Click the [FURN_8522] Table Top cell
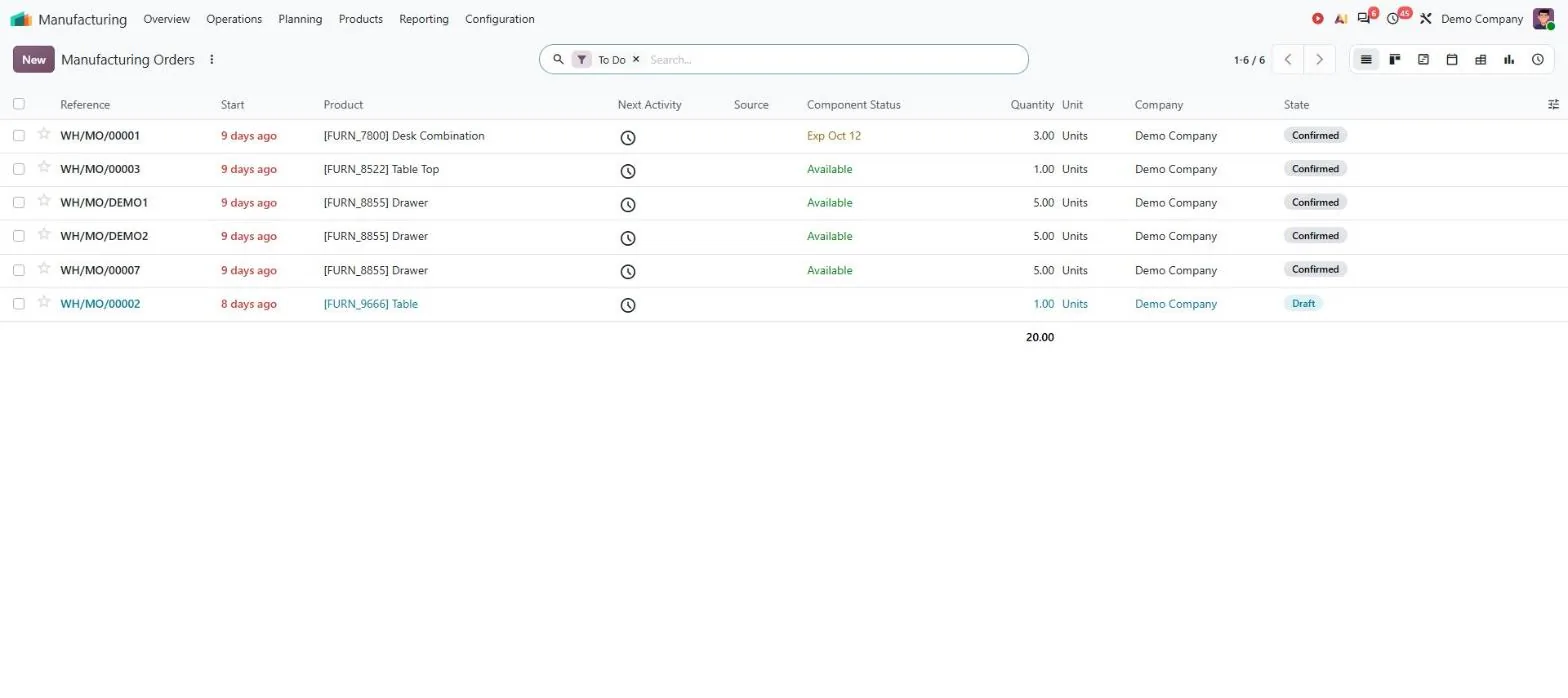Screen dimensions: 1568x698 381,169
